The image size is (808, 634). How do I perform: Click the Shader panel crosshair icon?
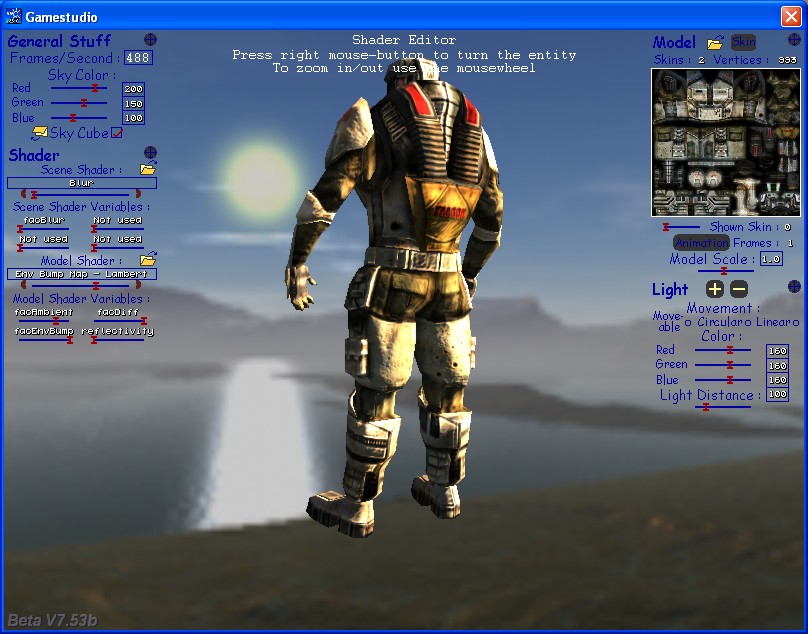pos(150,152)
